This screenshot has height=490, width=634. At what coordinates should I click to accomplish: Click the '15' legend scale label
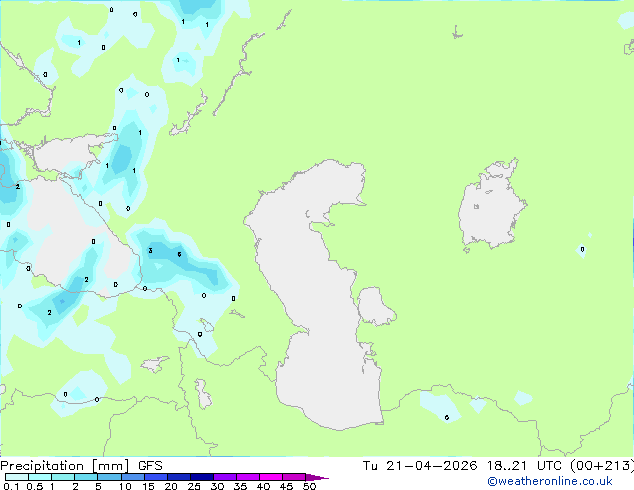point(148,486)
